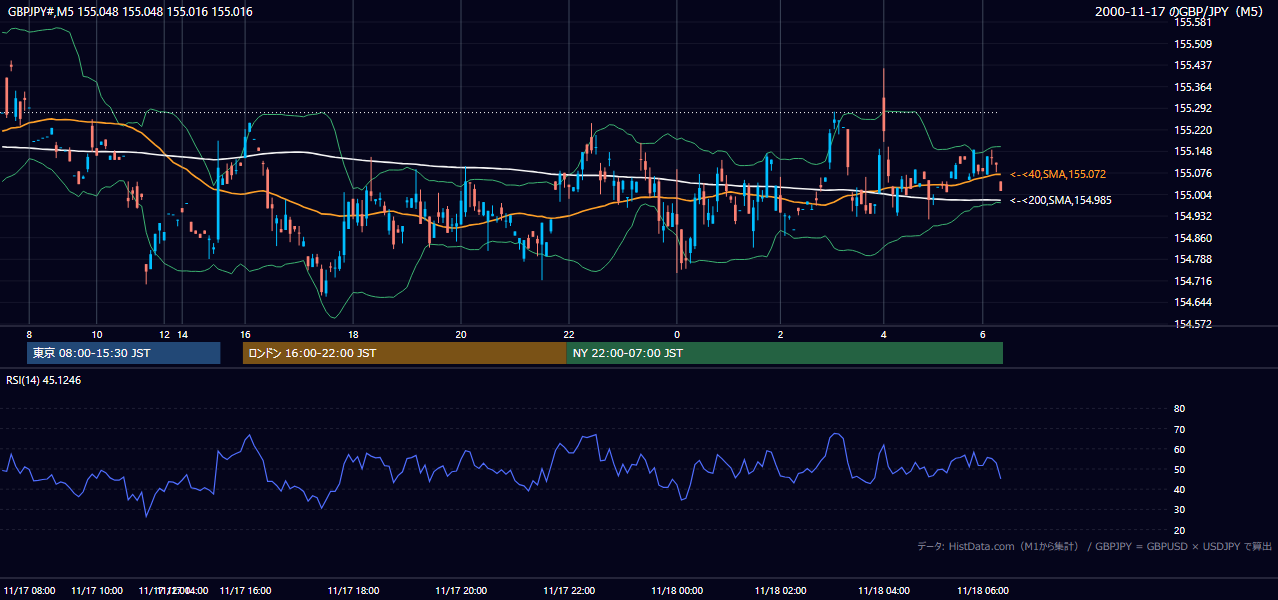Select the 155.364 price axis label

[1193, 87]
